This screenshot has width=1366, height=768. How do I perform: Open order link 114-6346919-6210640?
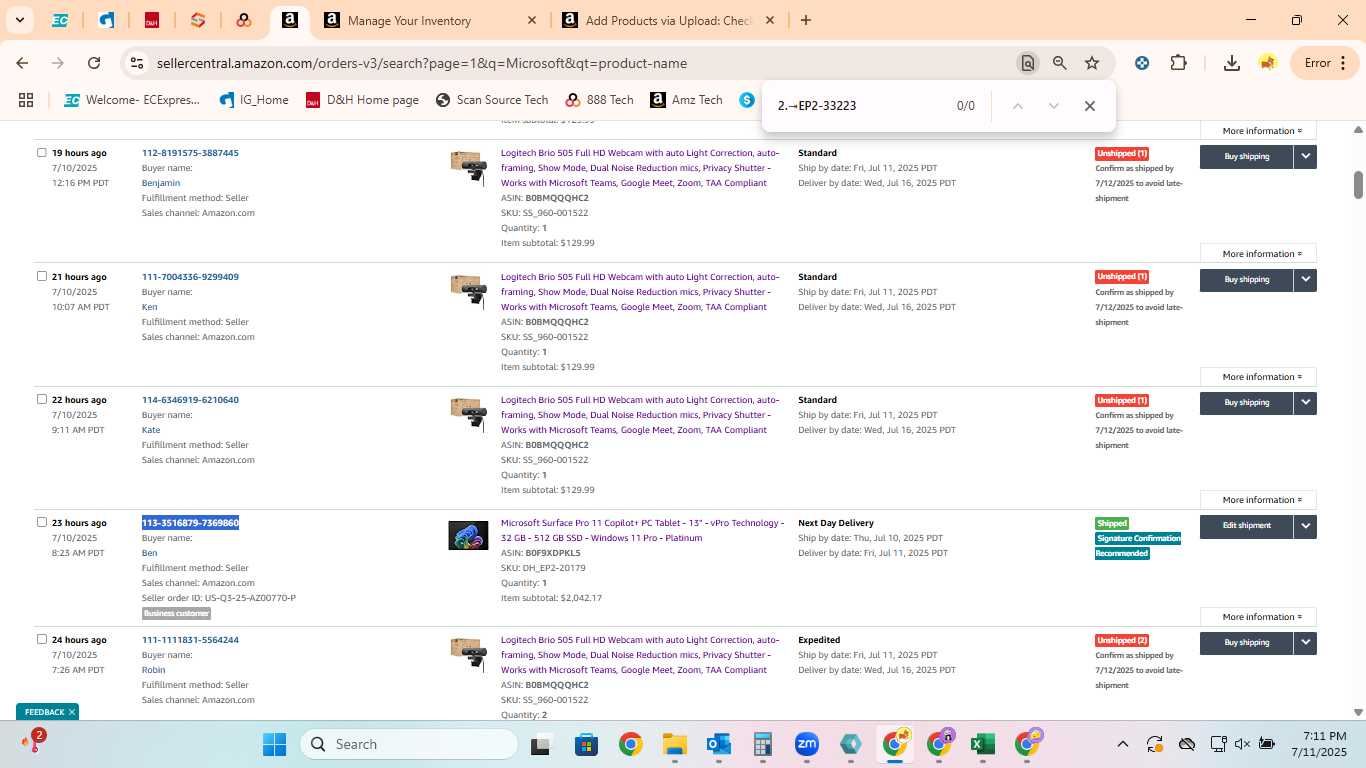click(190, 400)
